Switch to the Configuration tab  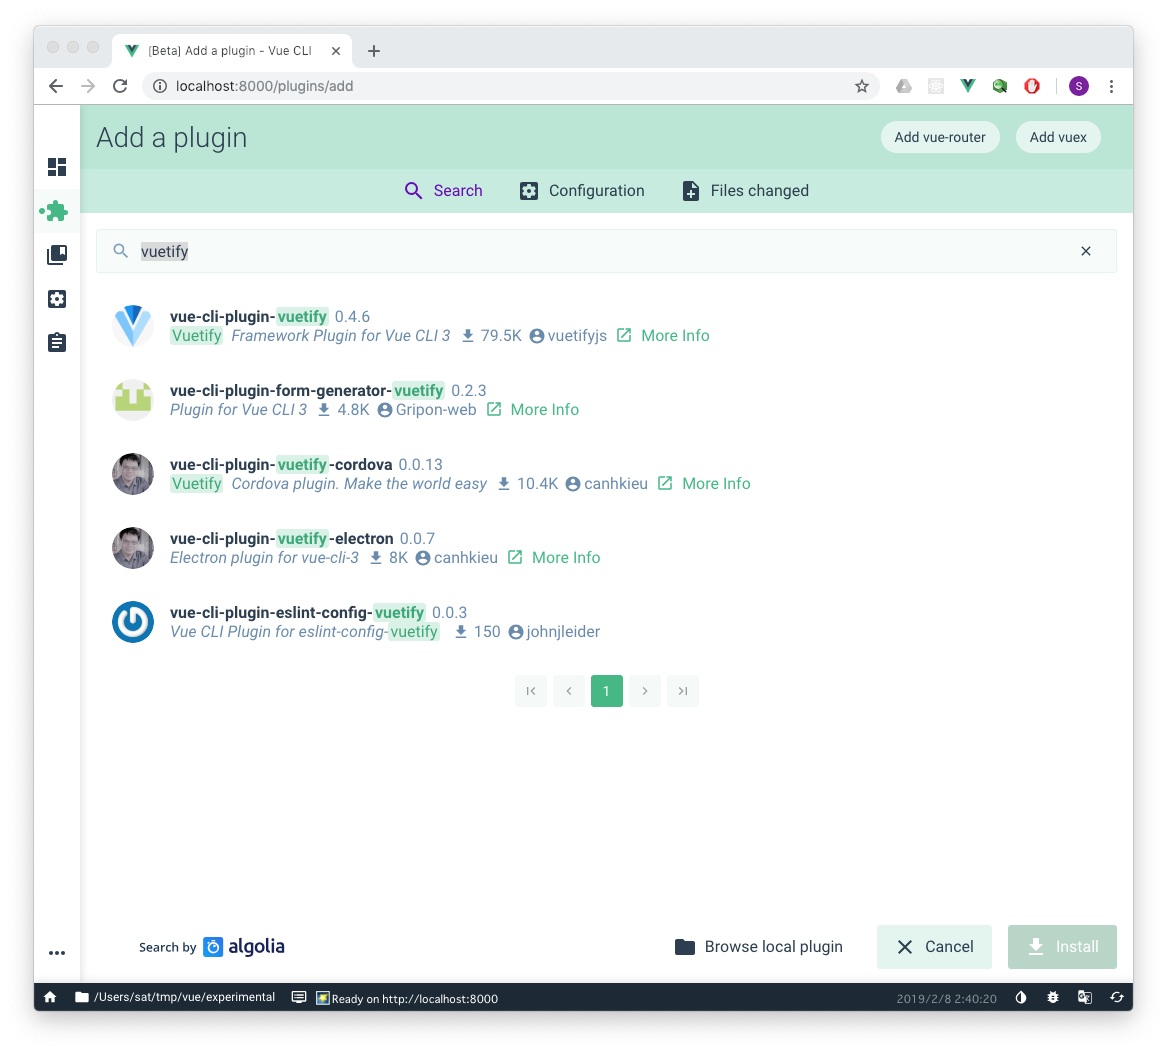tap(582, 190)
